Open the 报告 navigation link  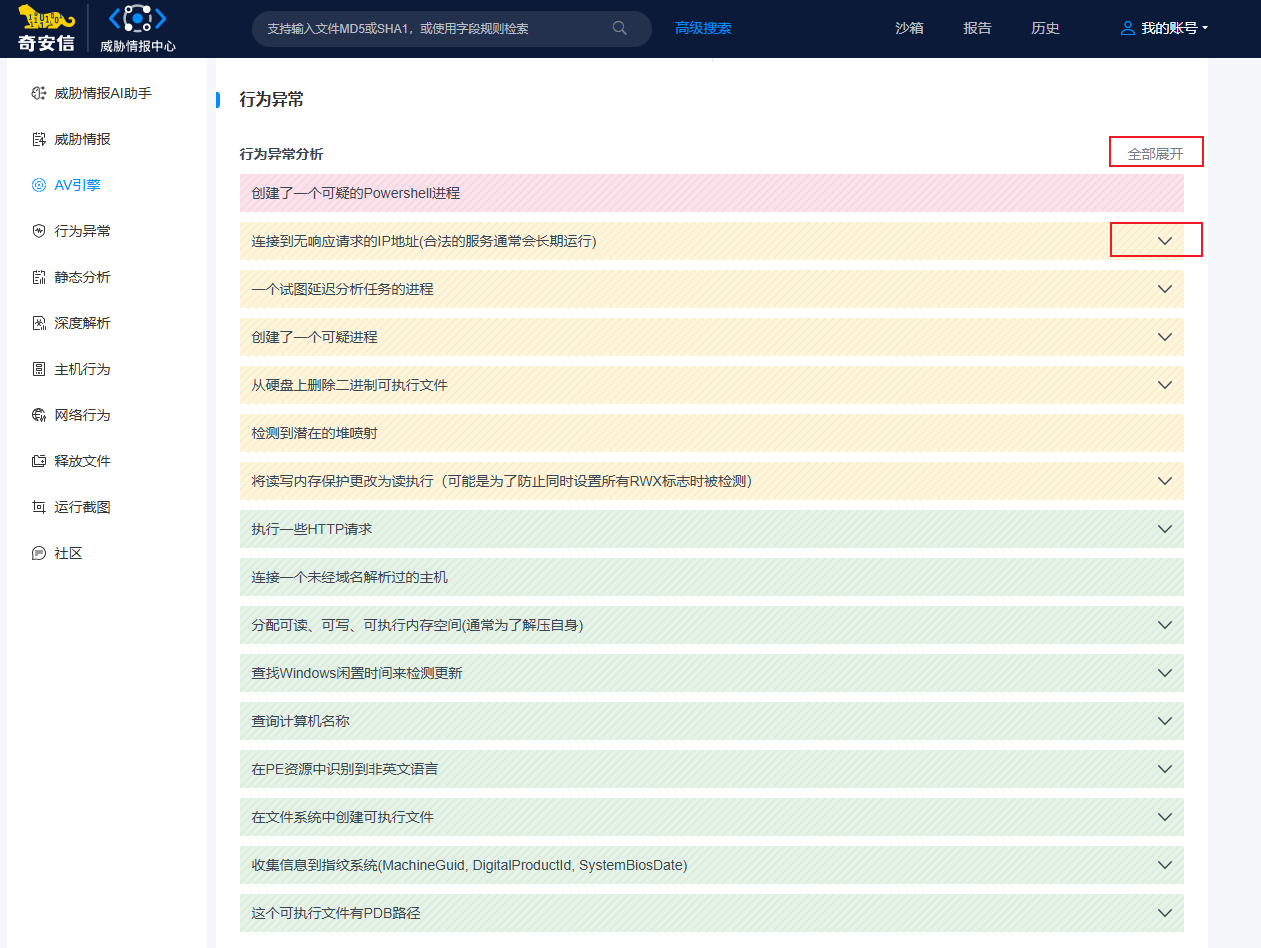click(x=977, y=28)
